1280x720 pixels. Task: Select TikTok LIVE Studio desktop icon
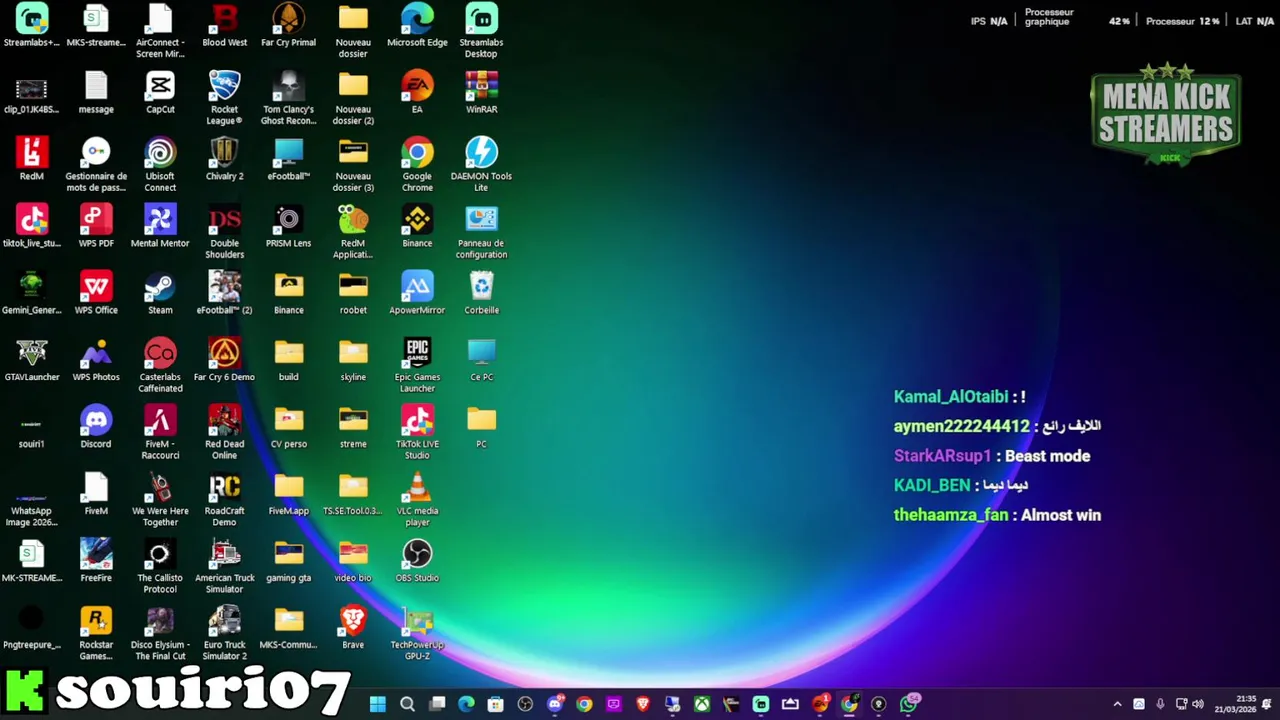(417, 432)
